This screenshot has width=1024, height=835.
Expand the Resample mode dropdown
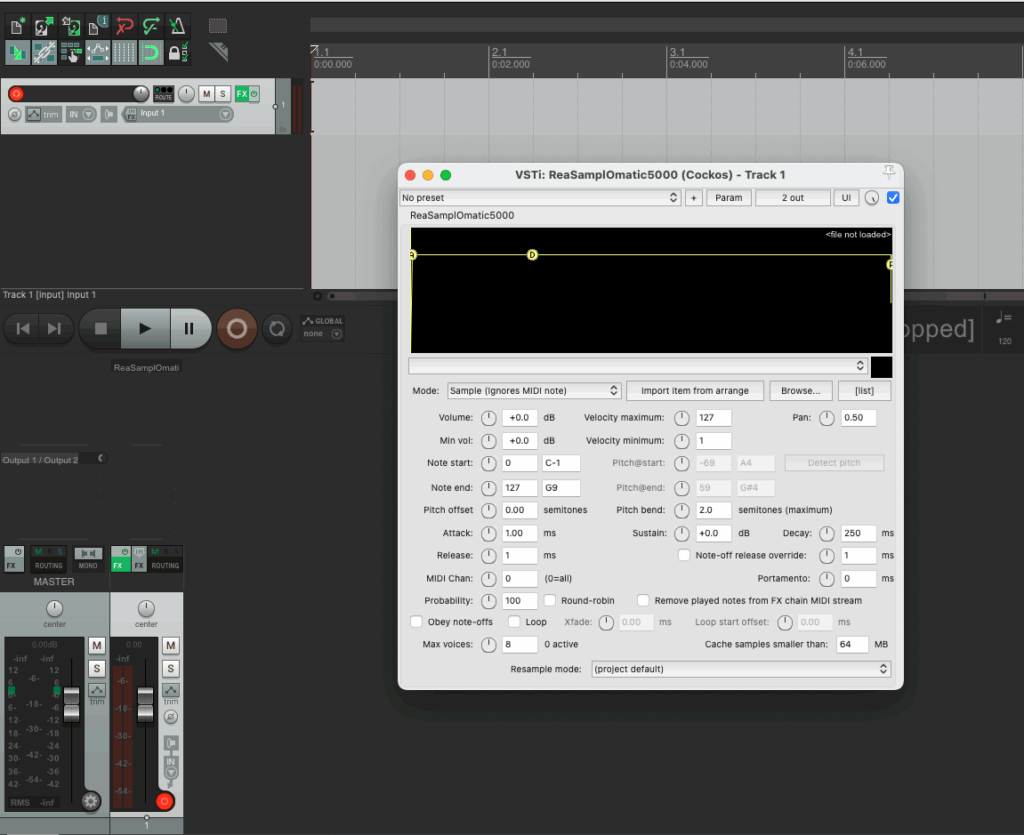(x=740, y=669)
